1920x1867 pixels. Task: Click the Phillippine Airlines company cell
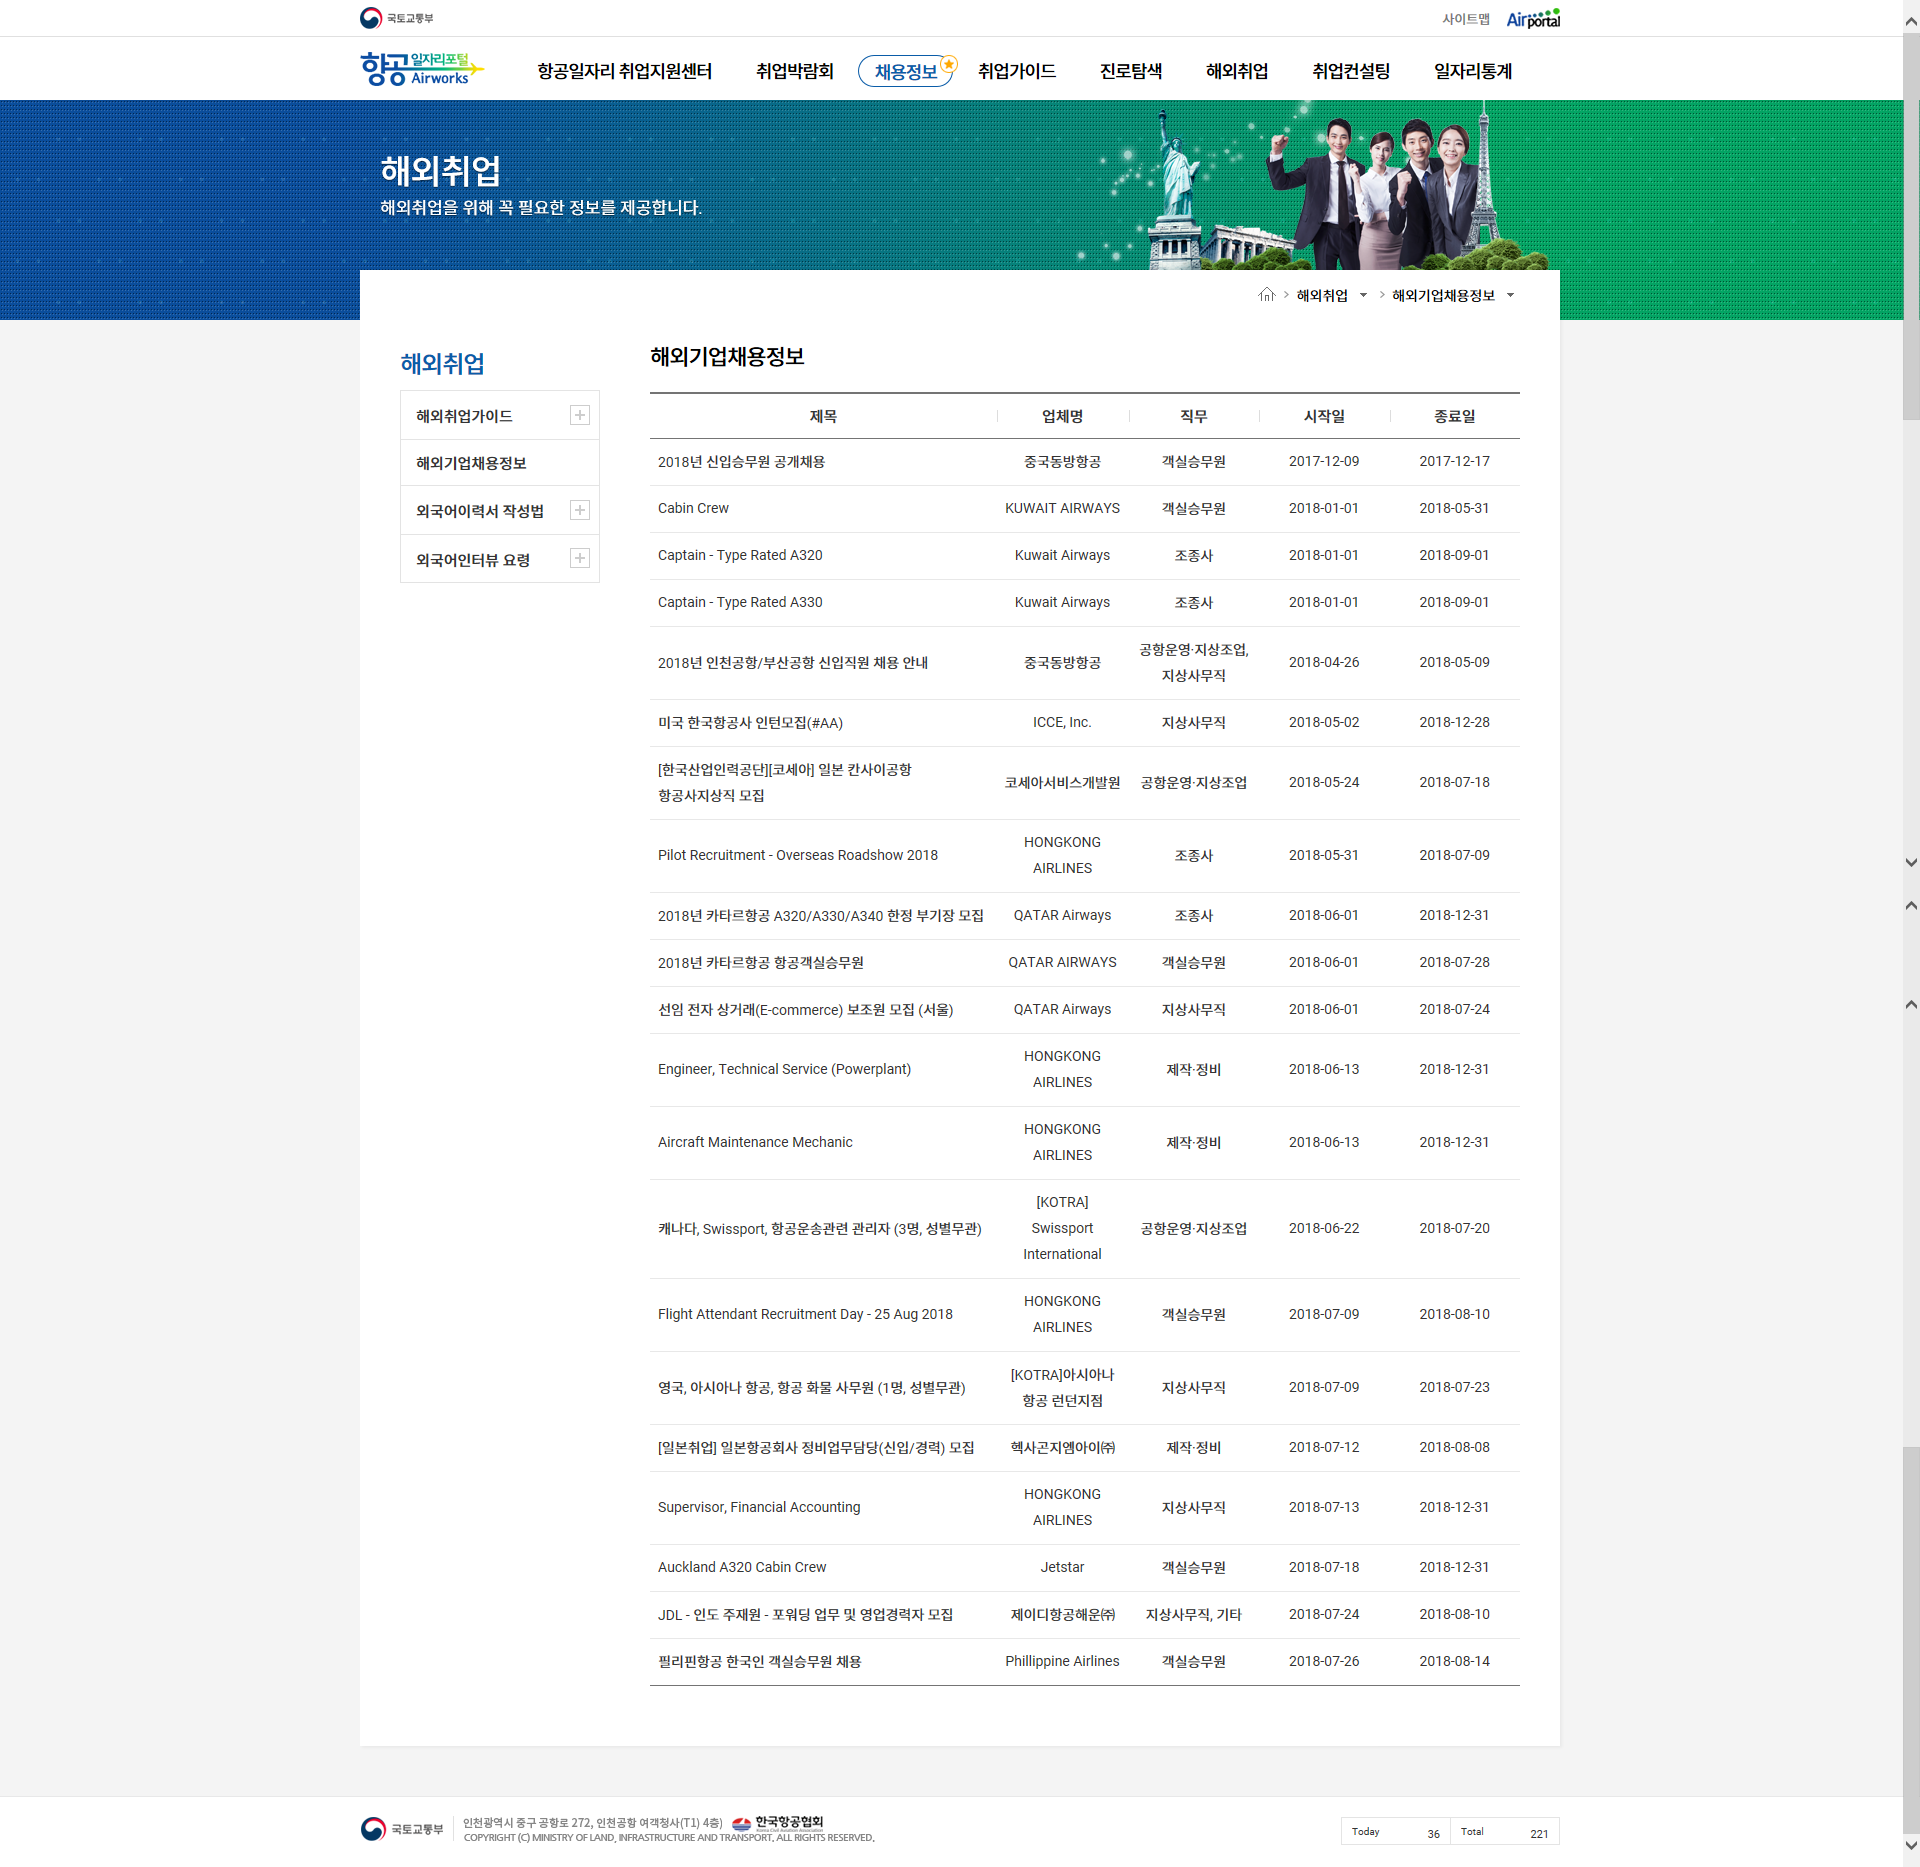pyautogui.click(x=1062, y=1661)
